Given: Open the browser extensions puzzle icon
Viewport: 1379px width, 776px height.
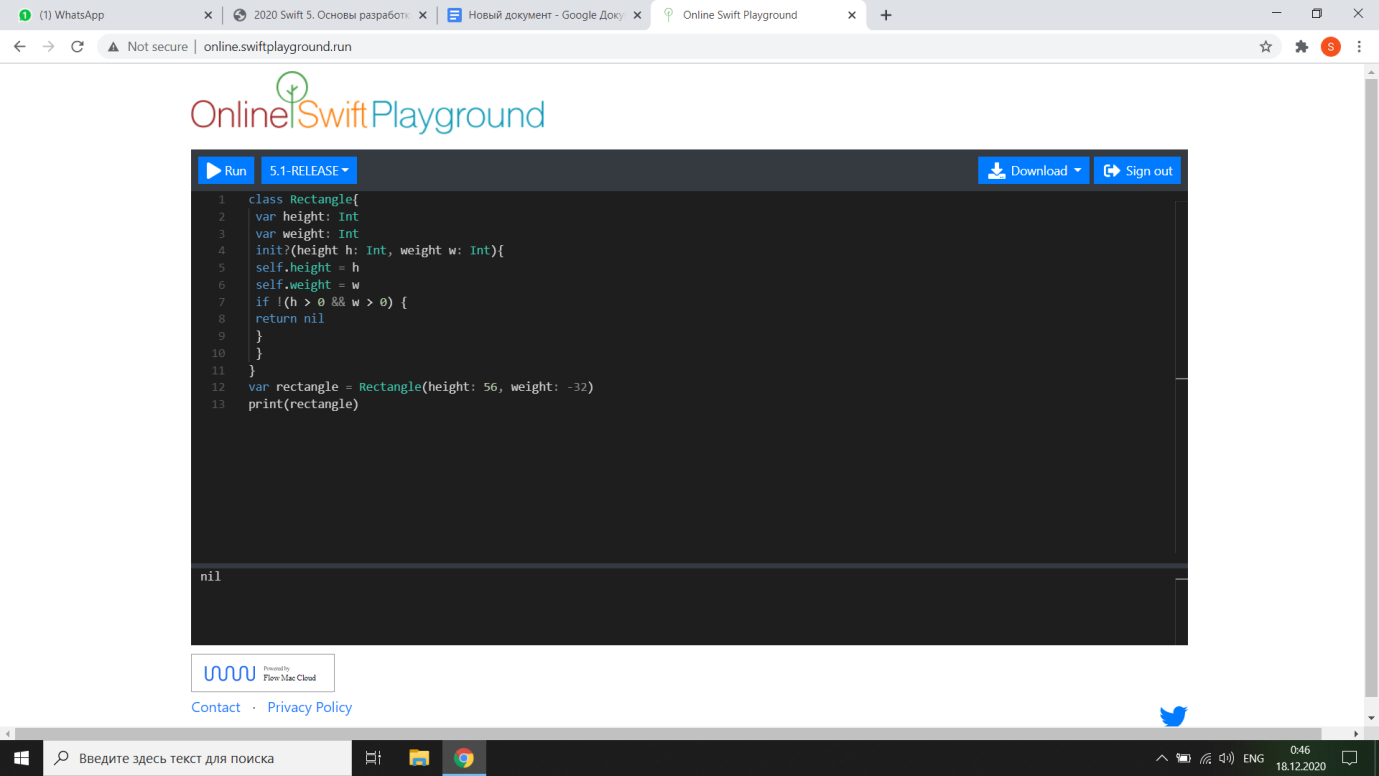Looking at the screenshot, I should (x=1301, y=47).
